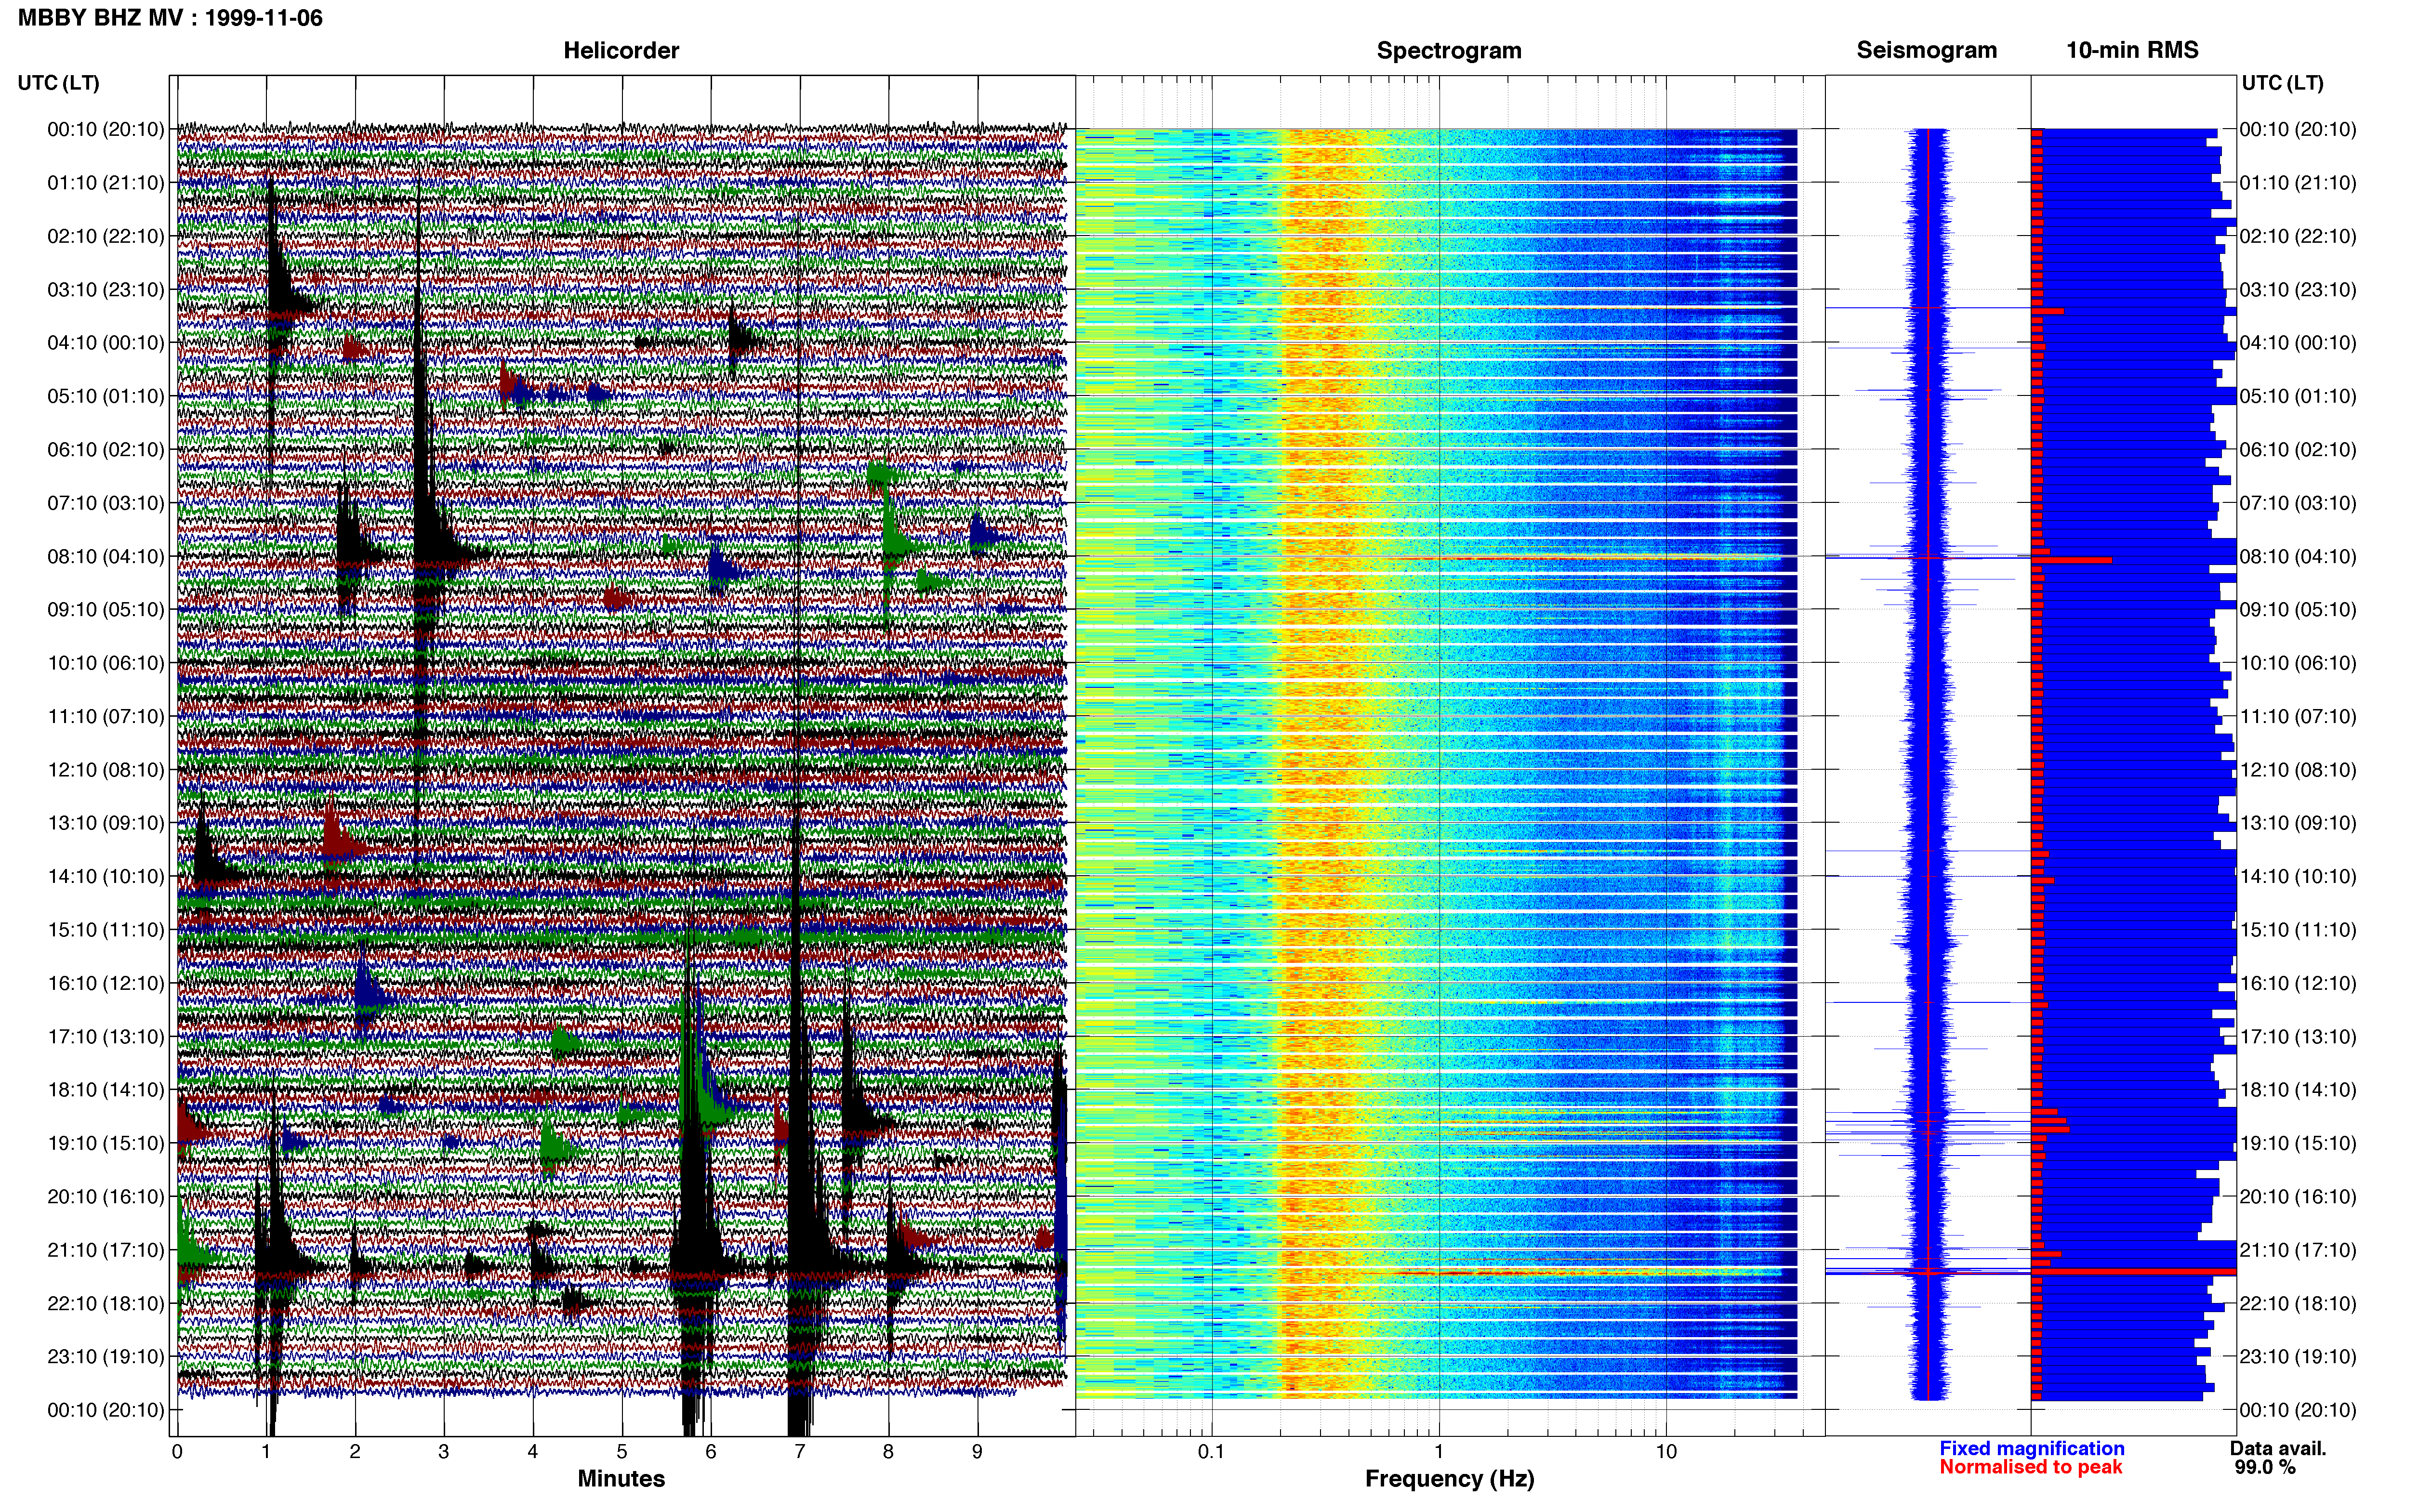Click left time label '02:10 (22:10)'
The width and height of the screenshot is (2418, 1512).
106,236
